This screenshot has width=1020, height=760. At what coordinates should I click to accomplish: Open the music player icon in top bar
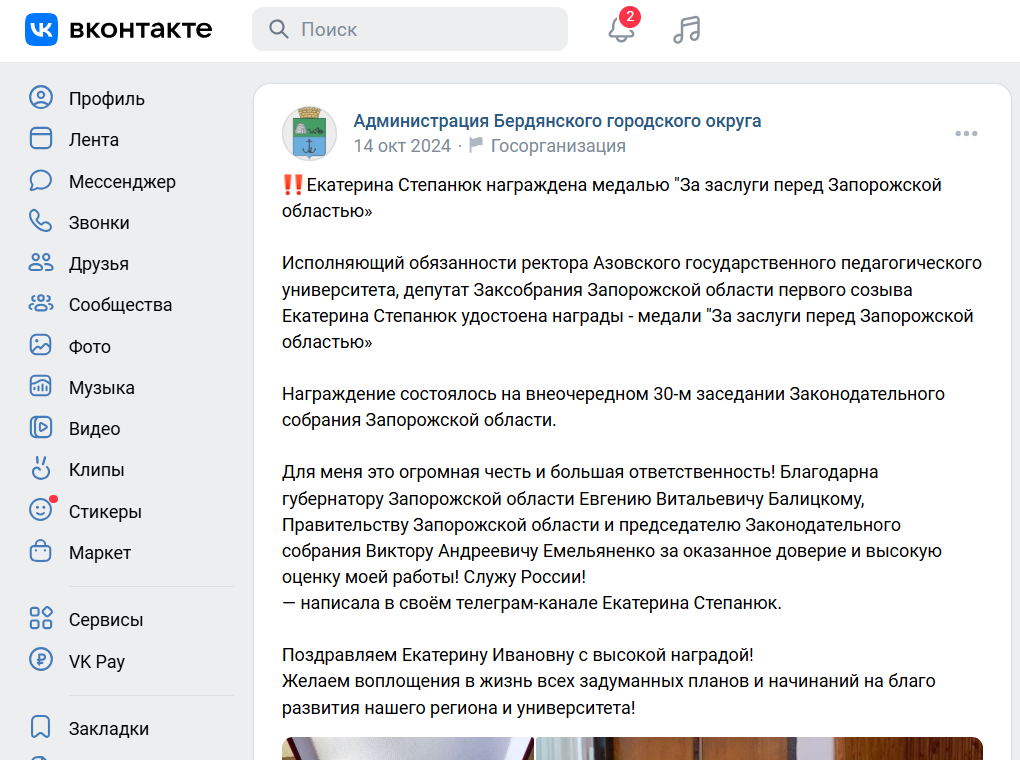click(x=686, y=29)
